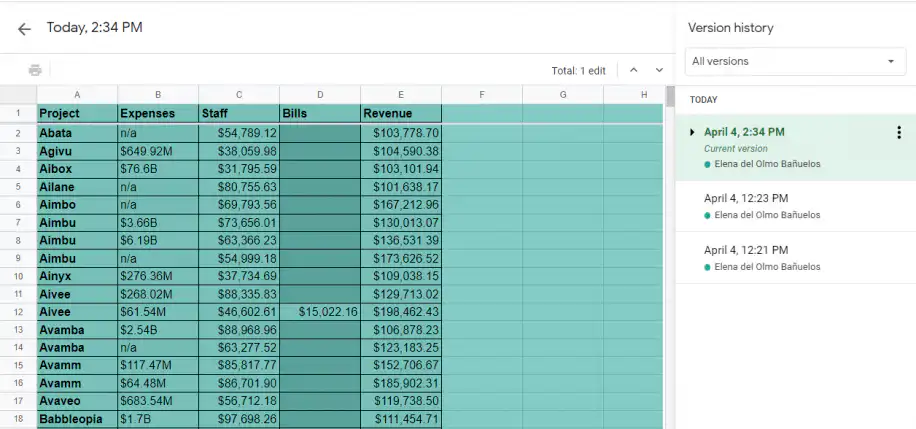Click the Staff header cell
Screen dimensions: 916x429
239,113
